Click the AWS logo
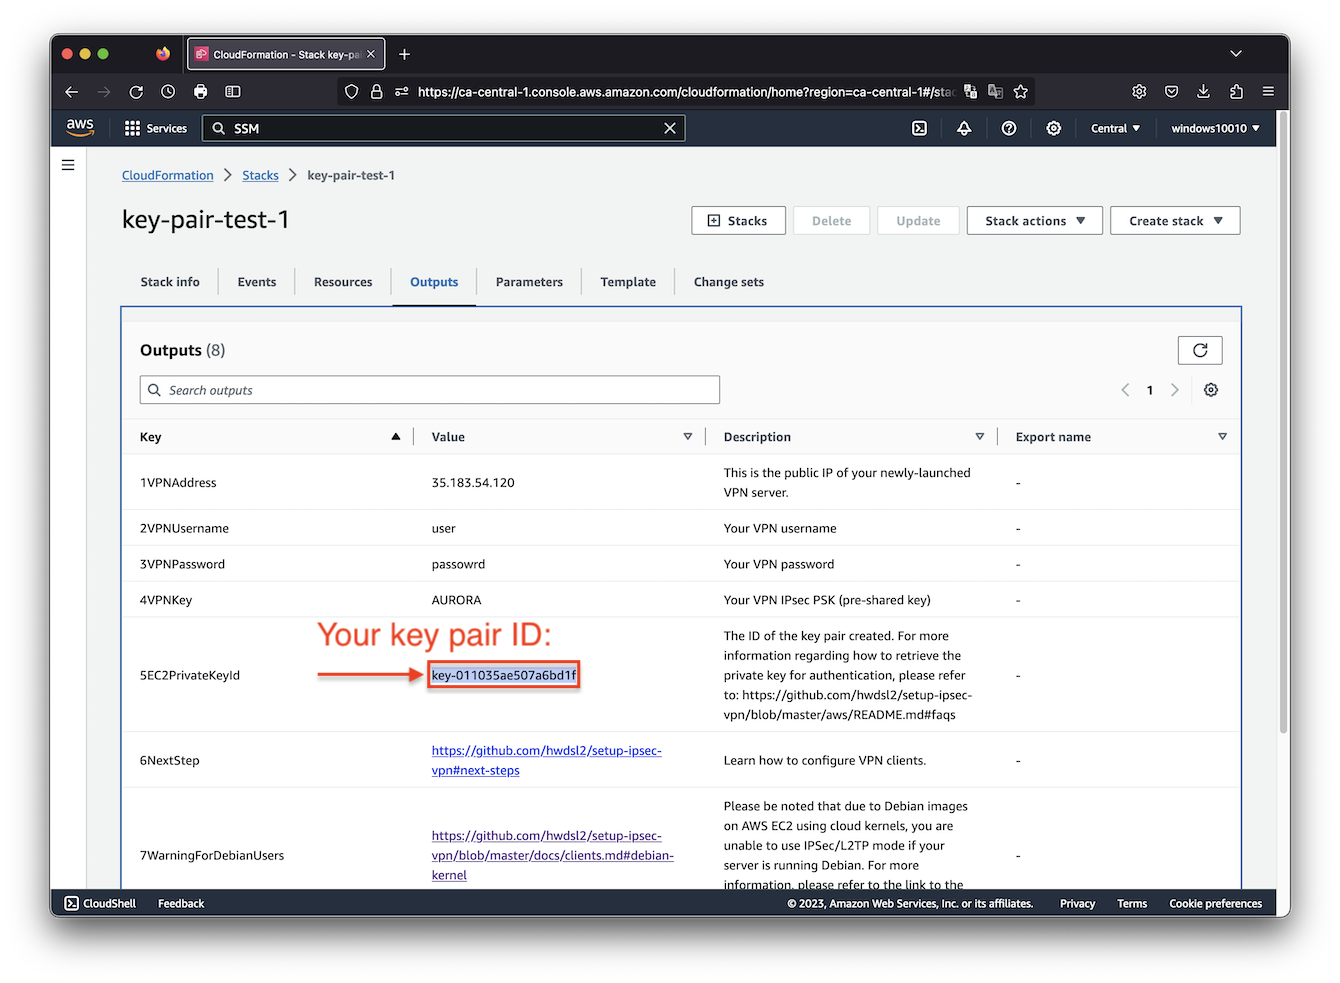The image size is (1340, 983). point(80,128)
